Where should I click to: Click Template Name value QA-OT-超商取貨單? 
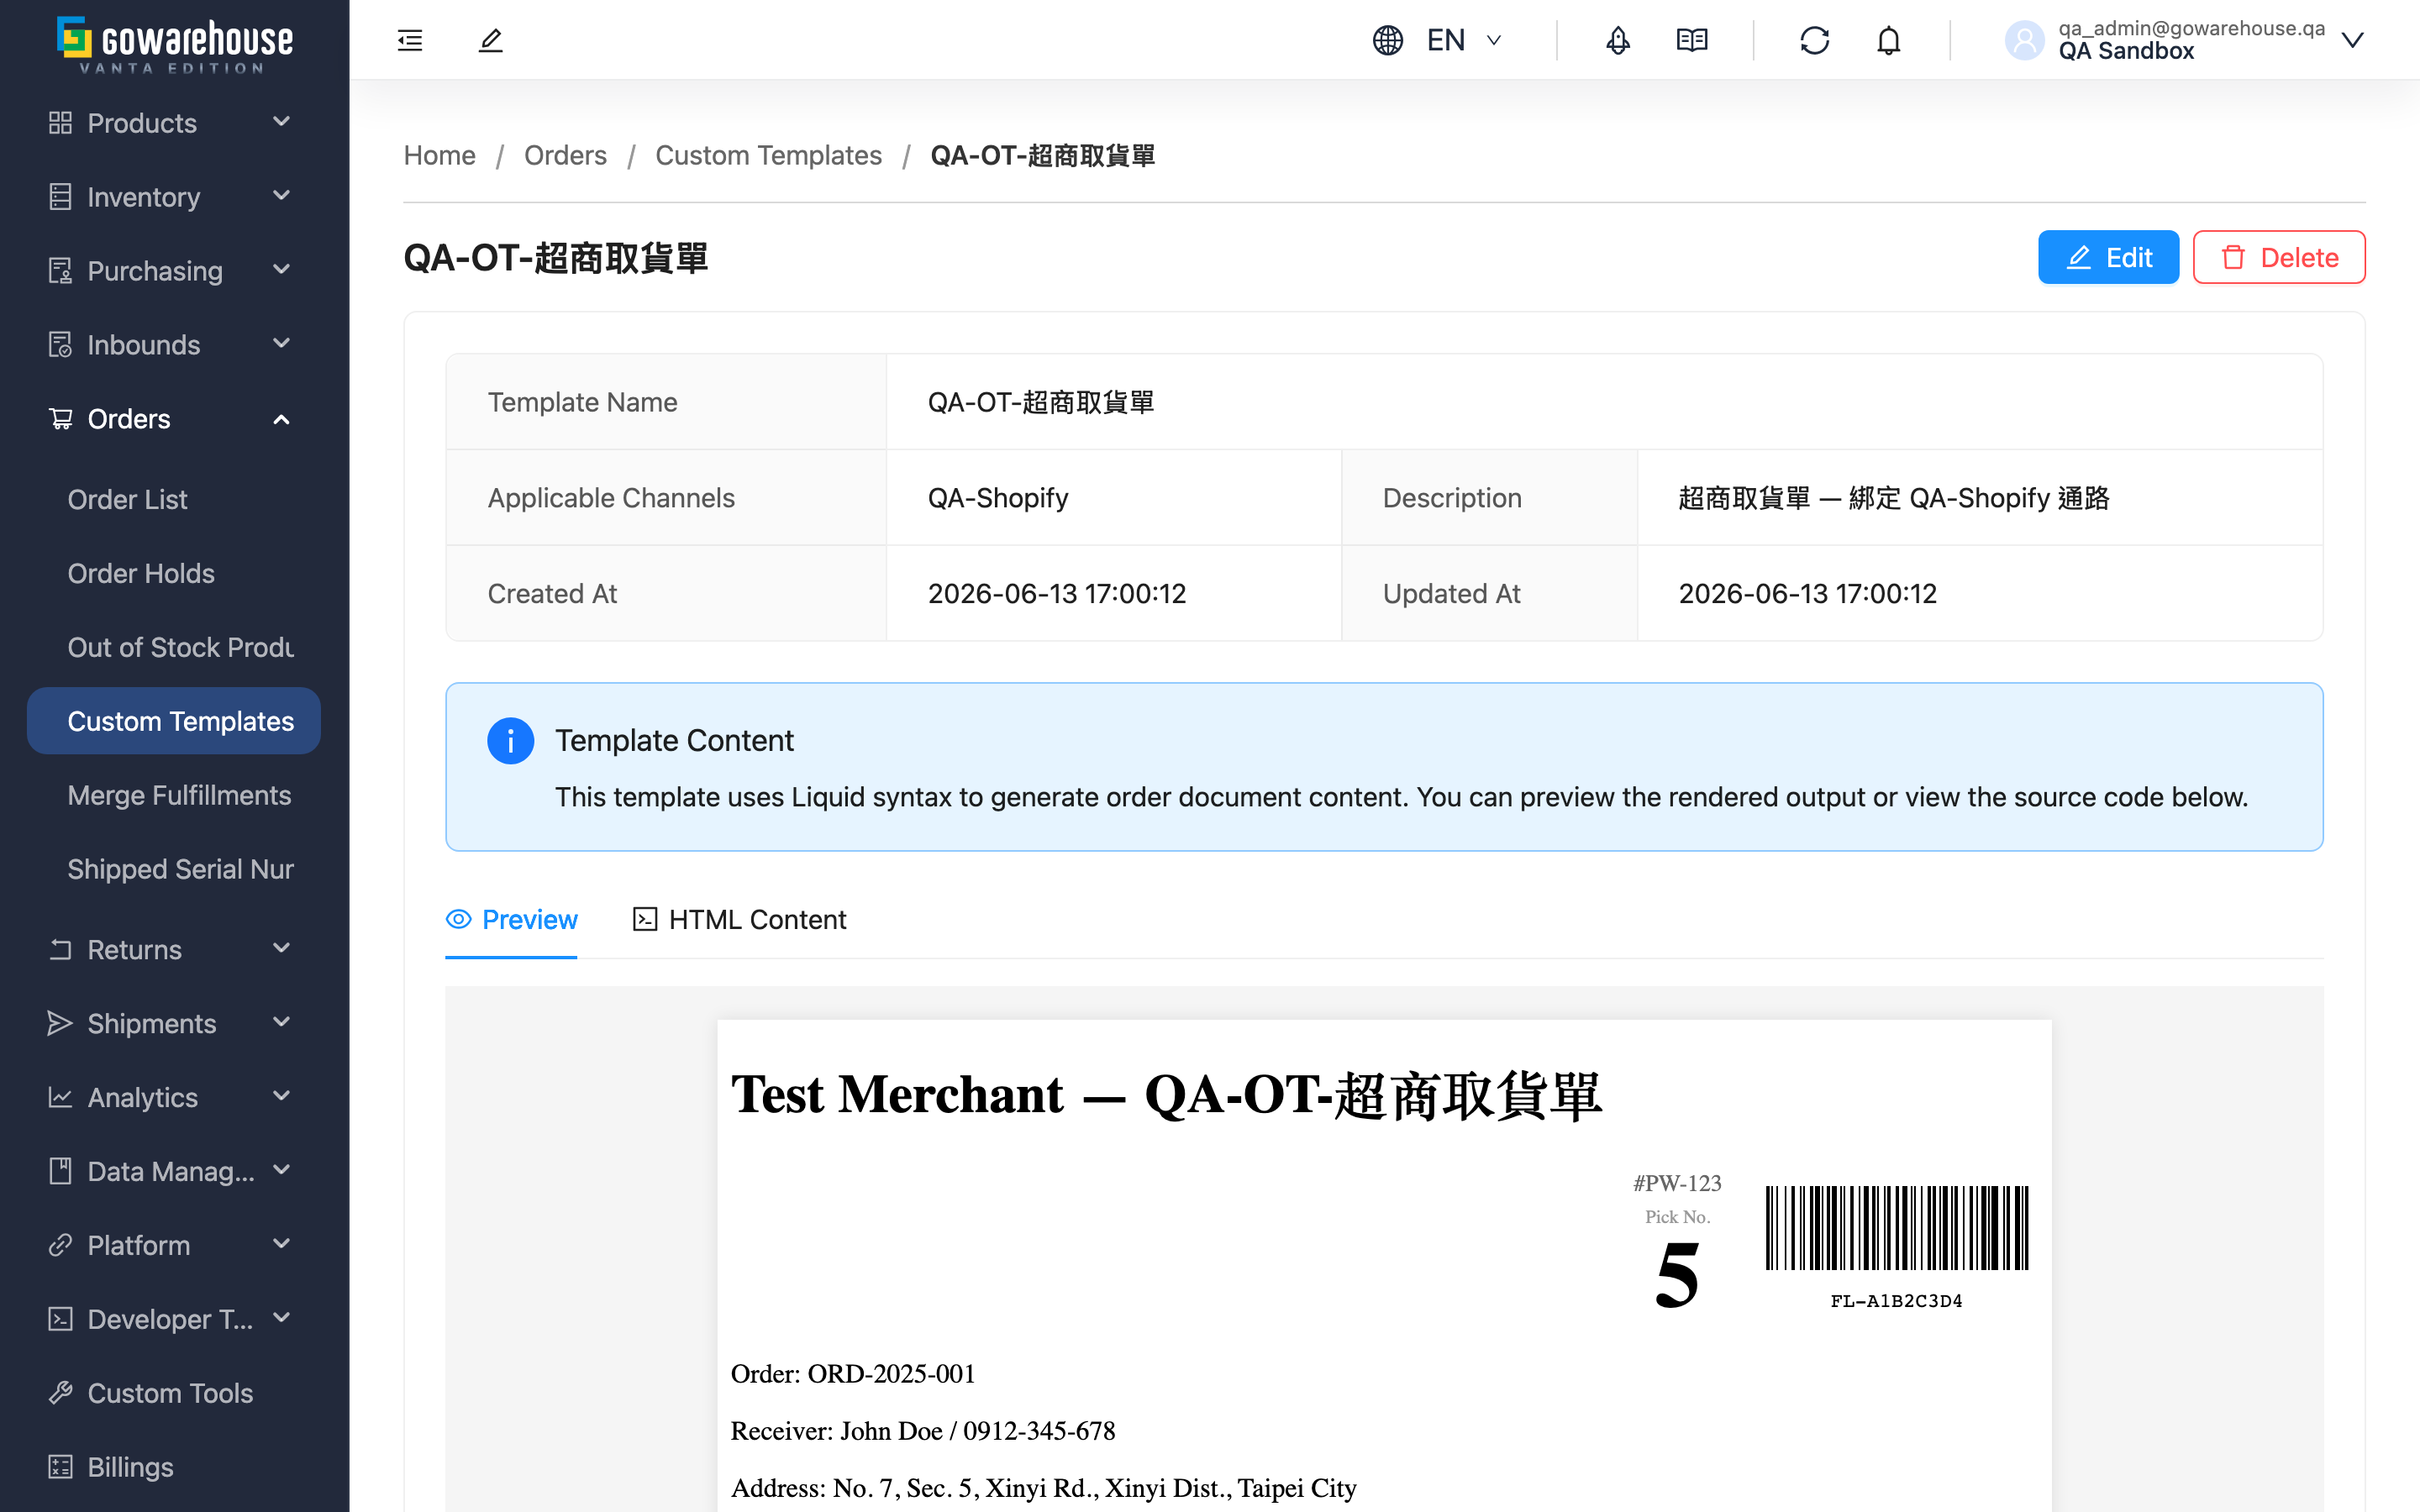[1040, 403]
